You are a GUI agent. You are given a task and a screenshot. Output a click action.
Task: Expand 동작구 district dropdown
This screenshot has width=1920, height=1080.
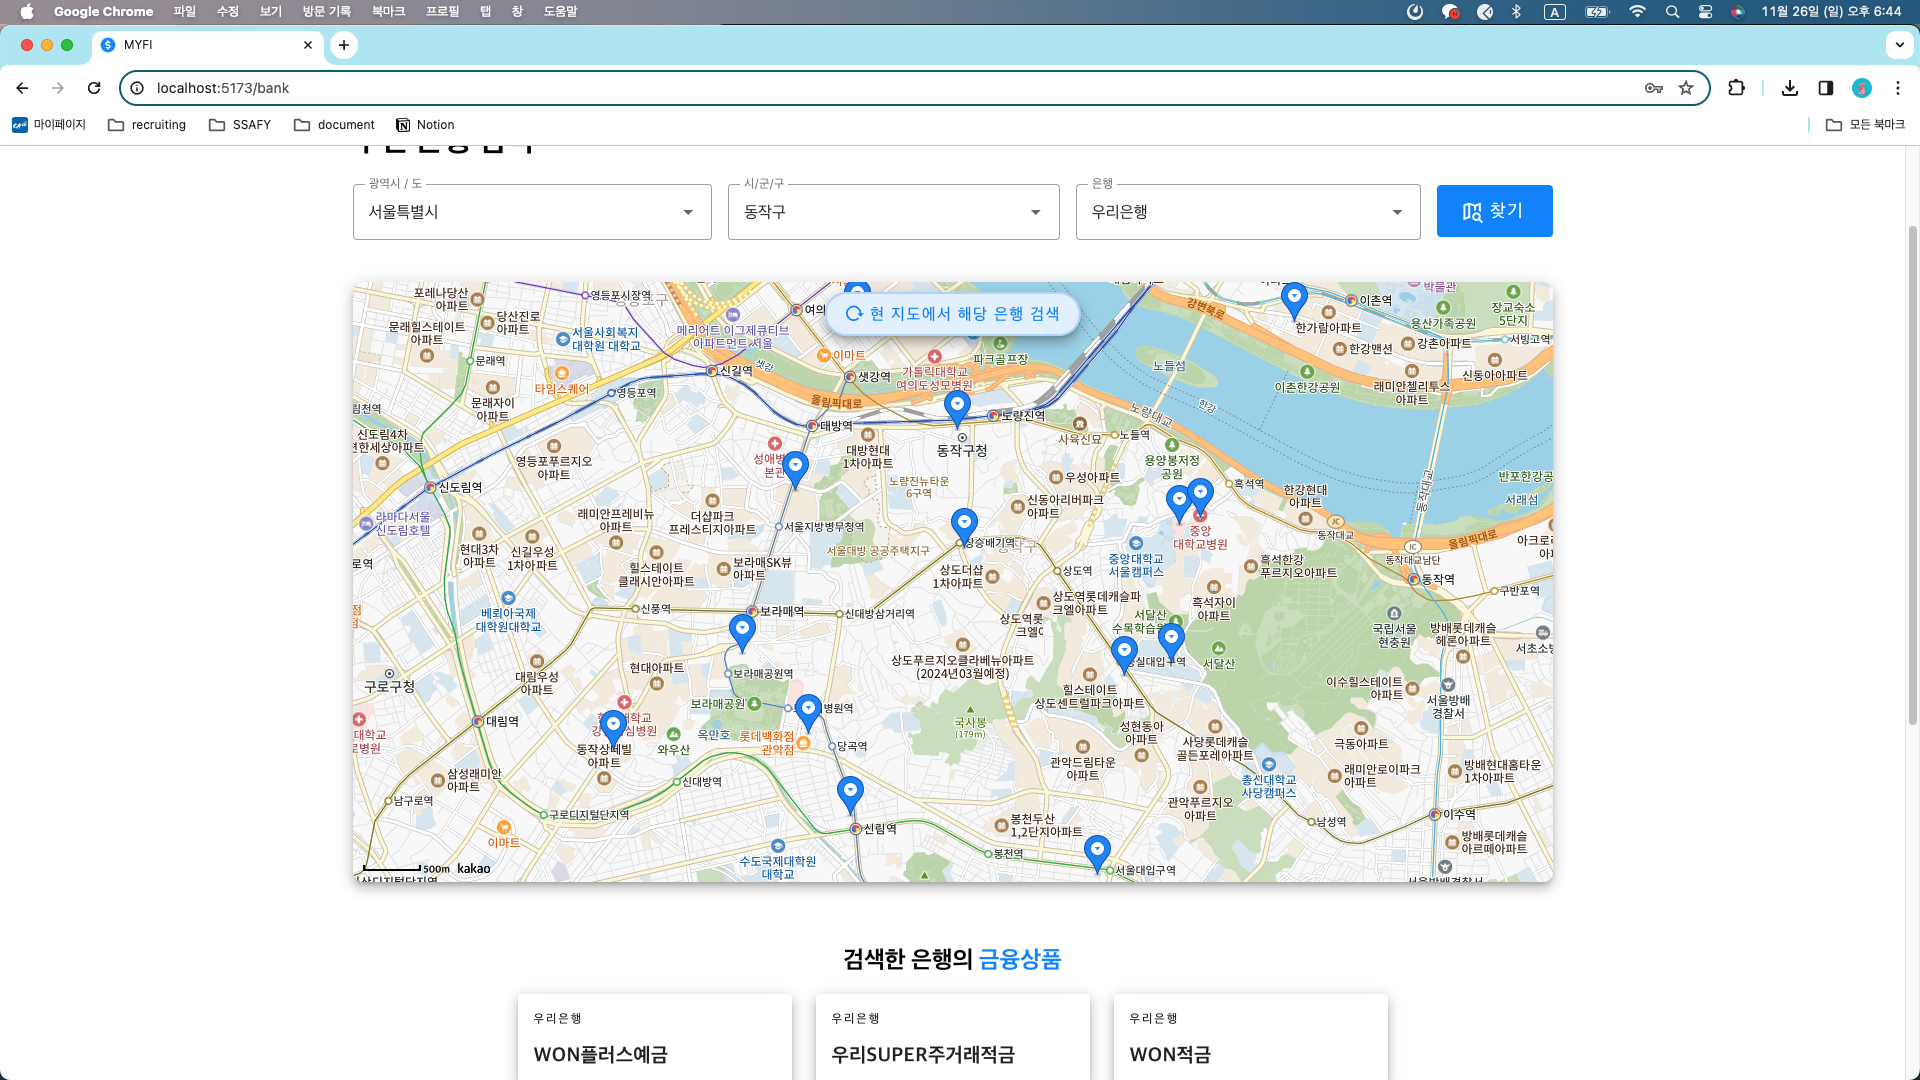893,212
